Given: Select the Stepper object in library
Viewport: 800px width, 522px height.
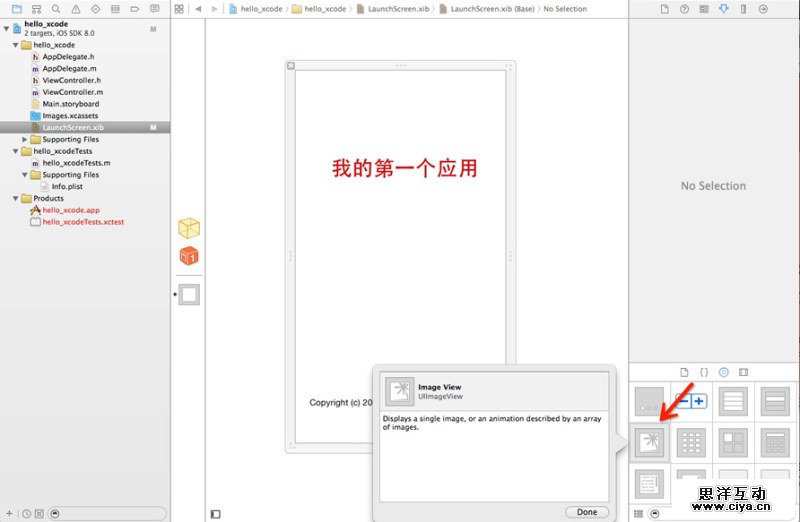Looking at the screenshot, I should coord(692,401).
